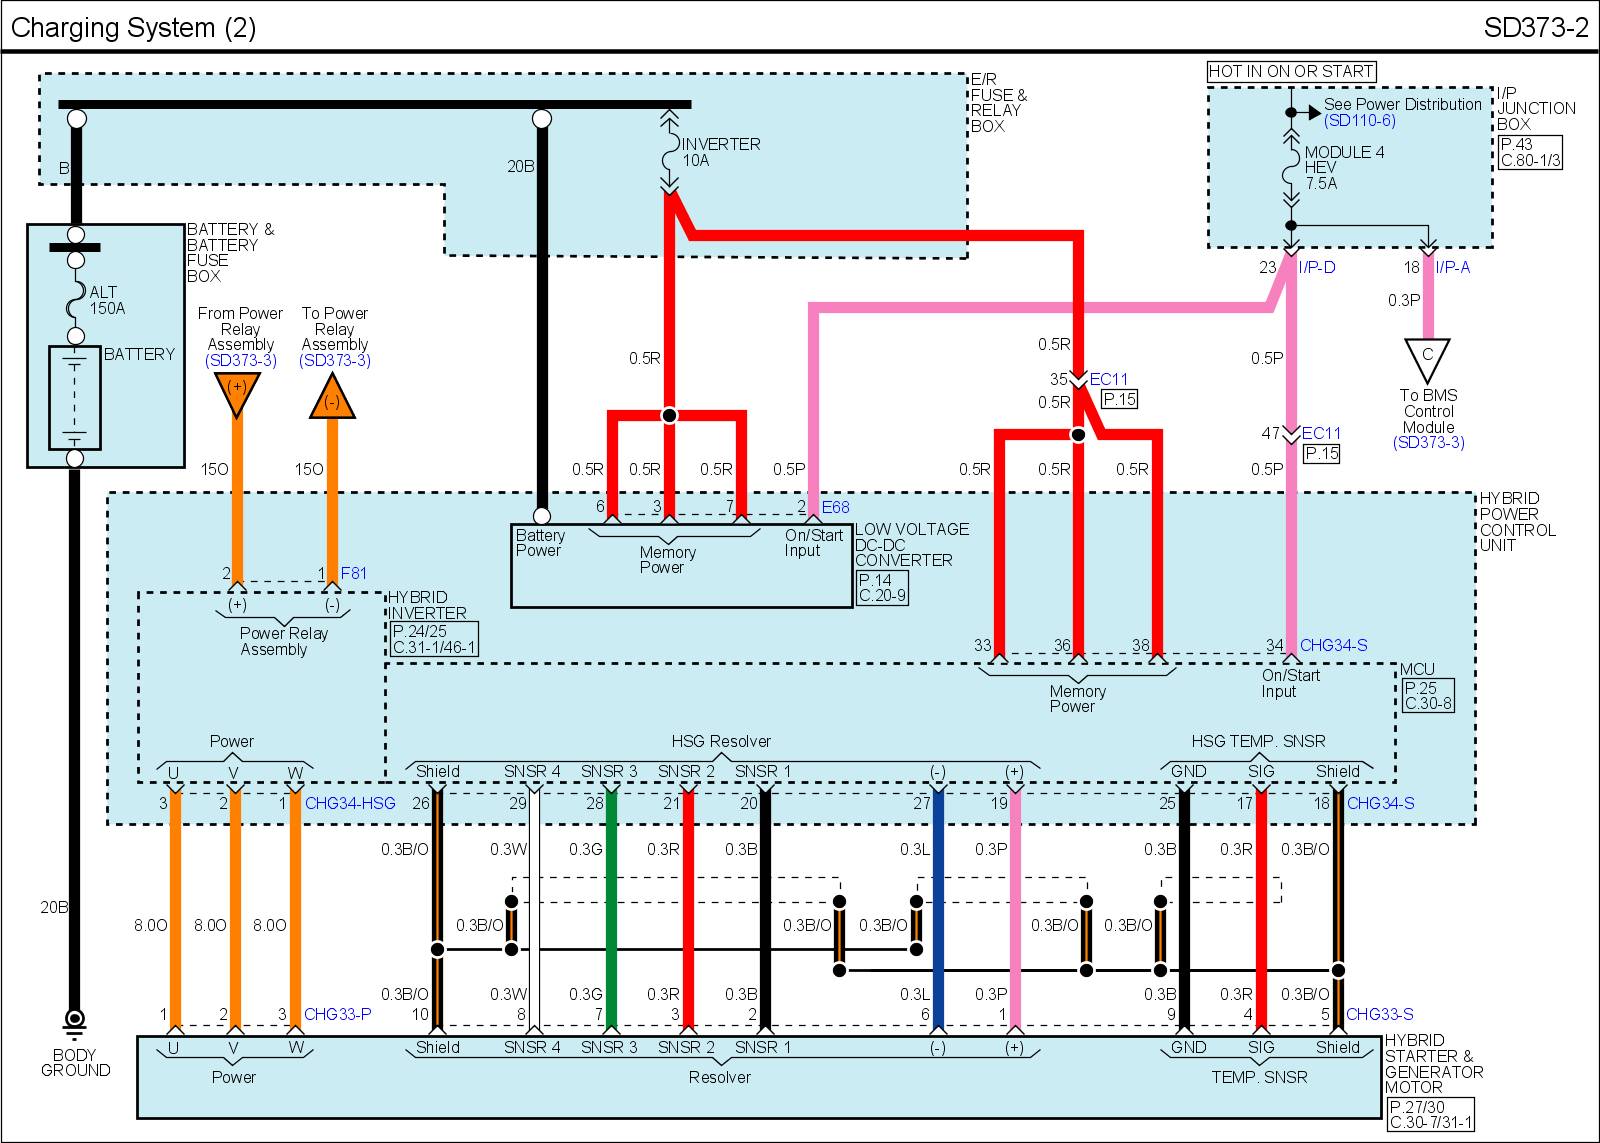The height and width of the screenshot is (1143, 1600).
Task: Click the P.14 C.20-9 reference box
Action: pyautogui.click(x=882, y=588)
